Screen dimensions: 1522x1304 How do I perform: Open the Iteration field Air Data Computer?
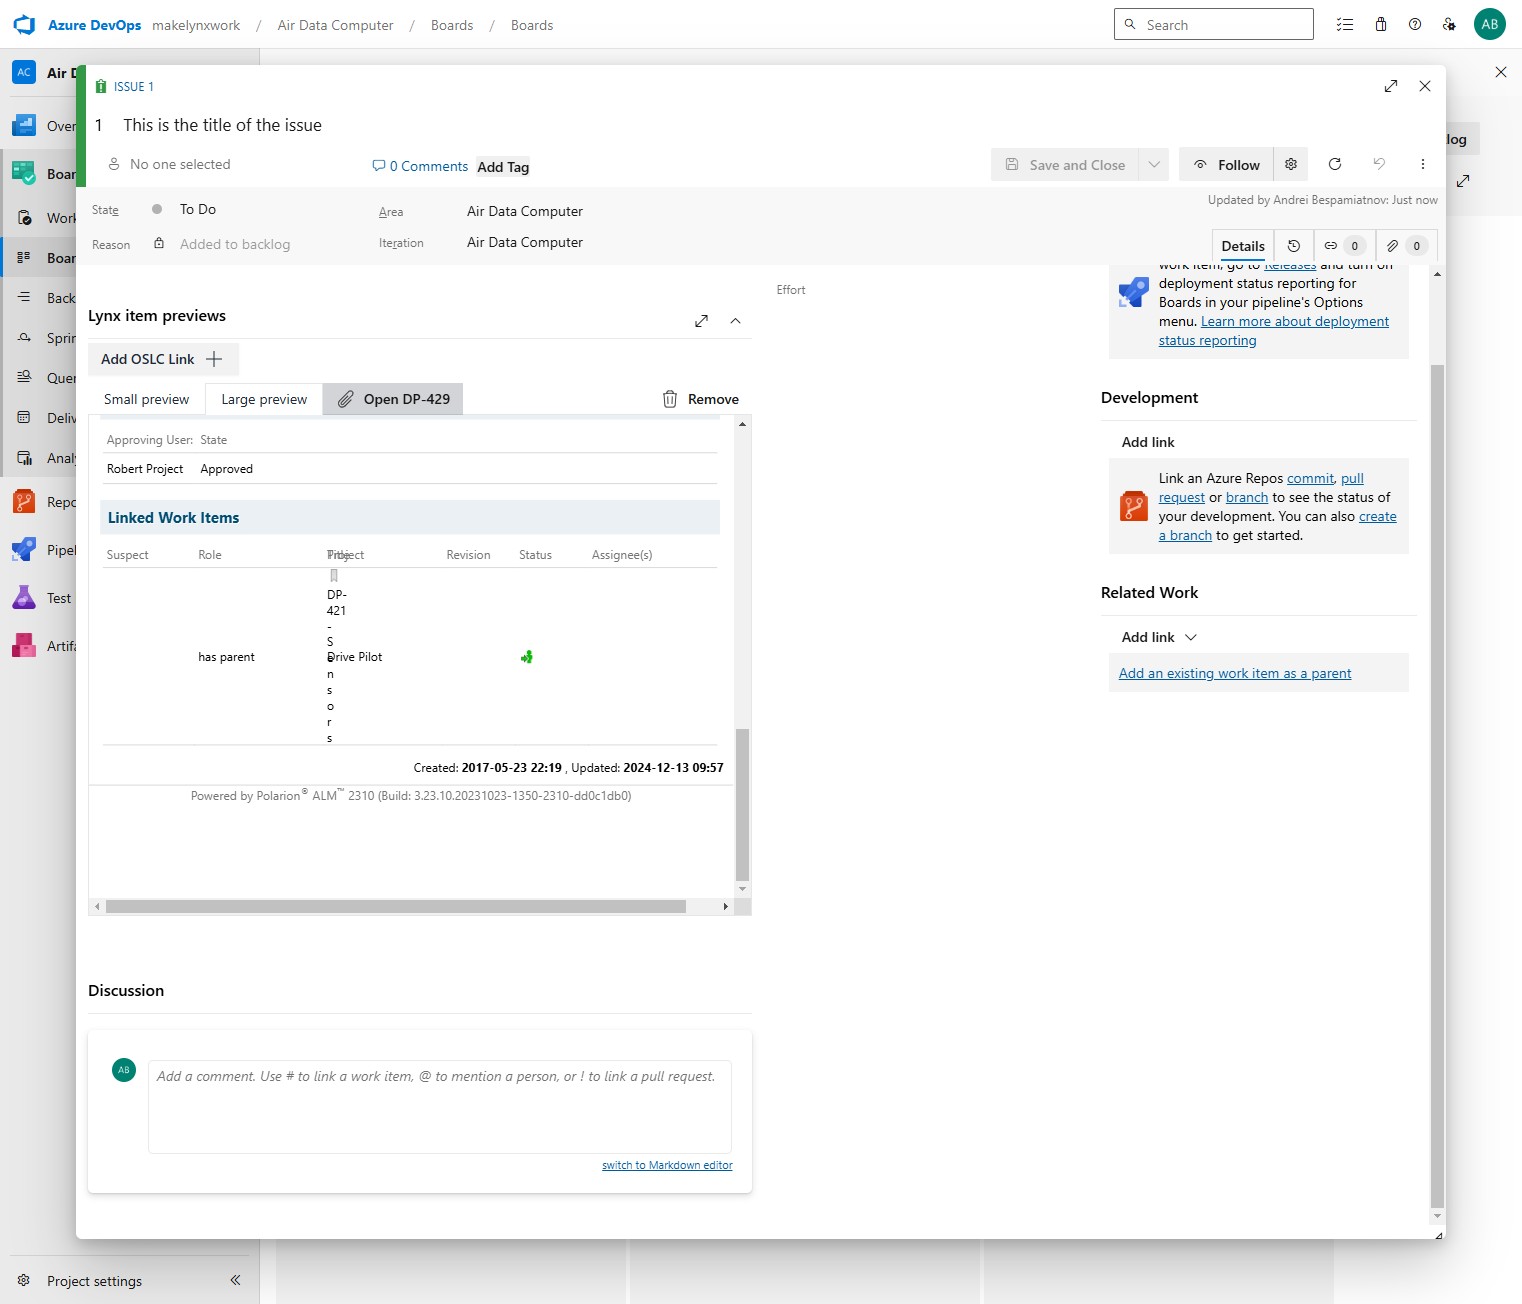(525, 242)
